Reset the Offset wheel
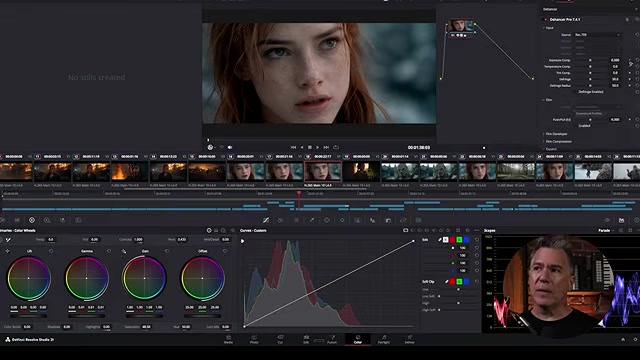 pos(225,251)
